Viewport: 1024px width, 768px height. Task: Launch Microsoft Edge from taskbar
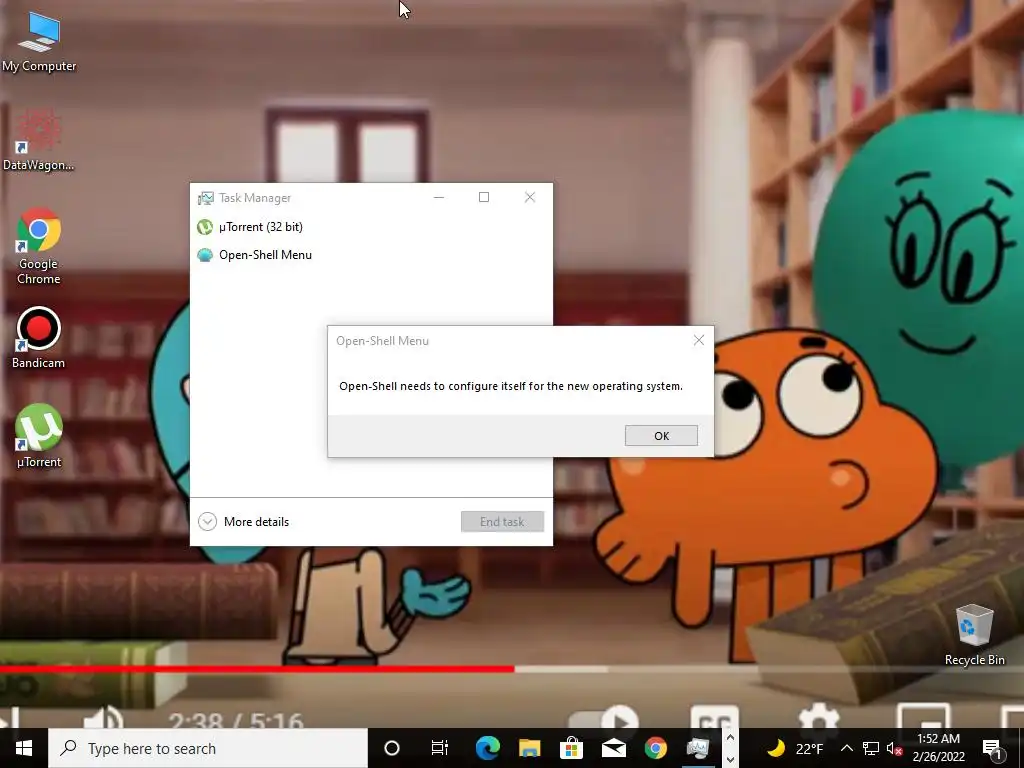[487, 748]
